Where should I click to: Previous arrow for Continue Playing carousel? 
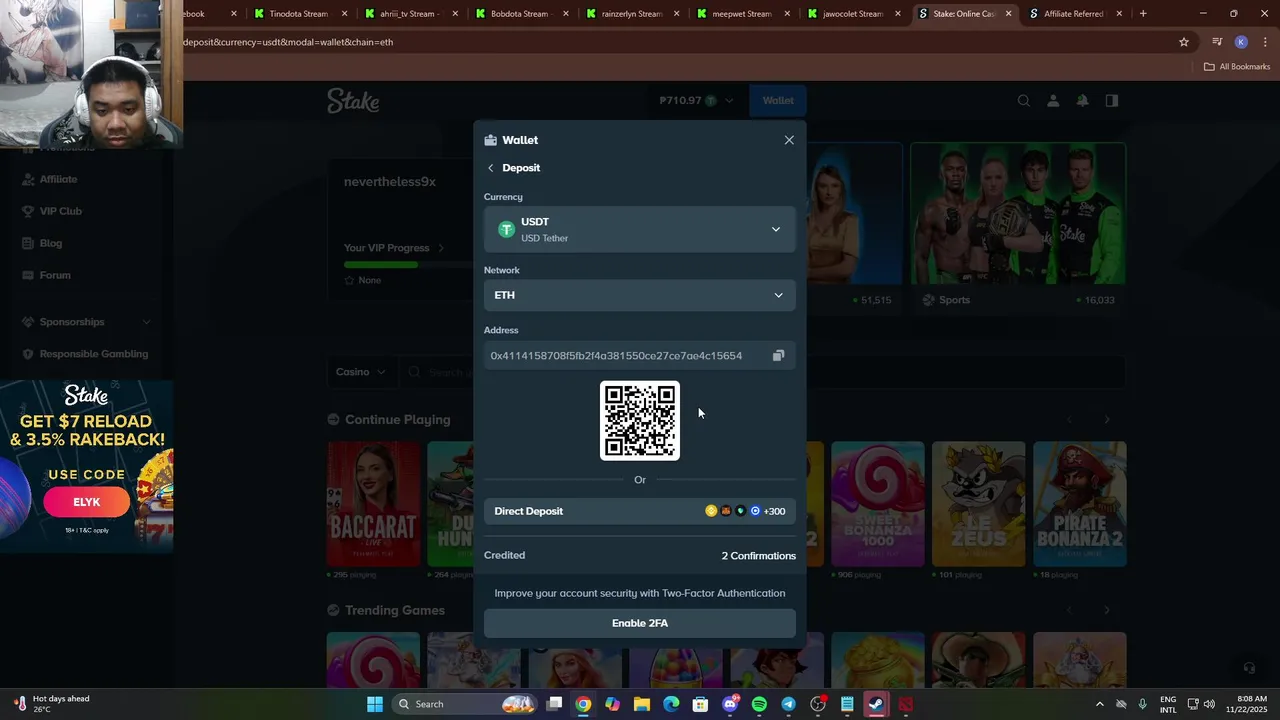[1069, 420]
